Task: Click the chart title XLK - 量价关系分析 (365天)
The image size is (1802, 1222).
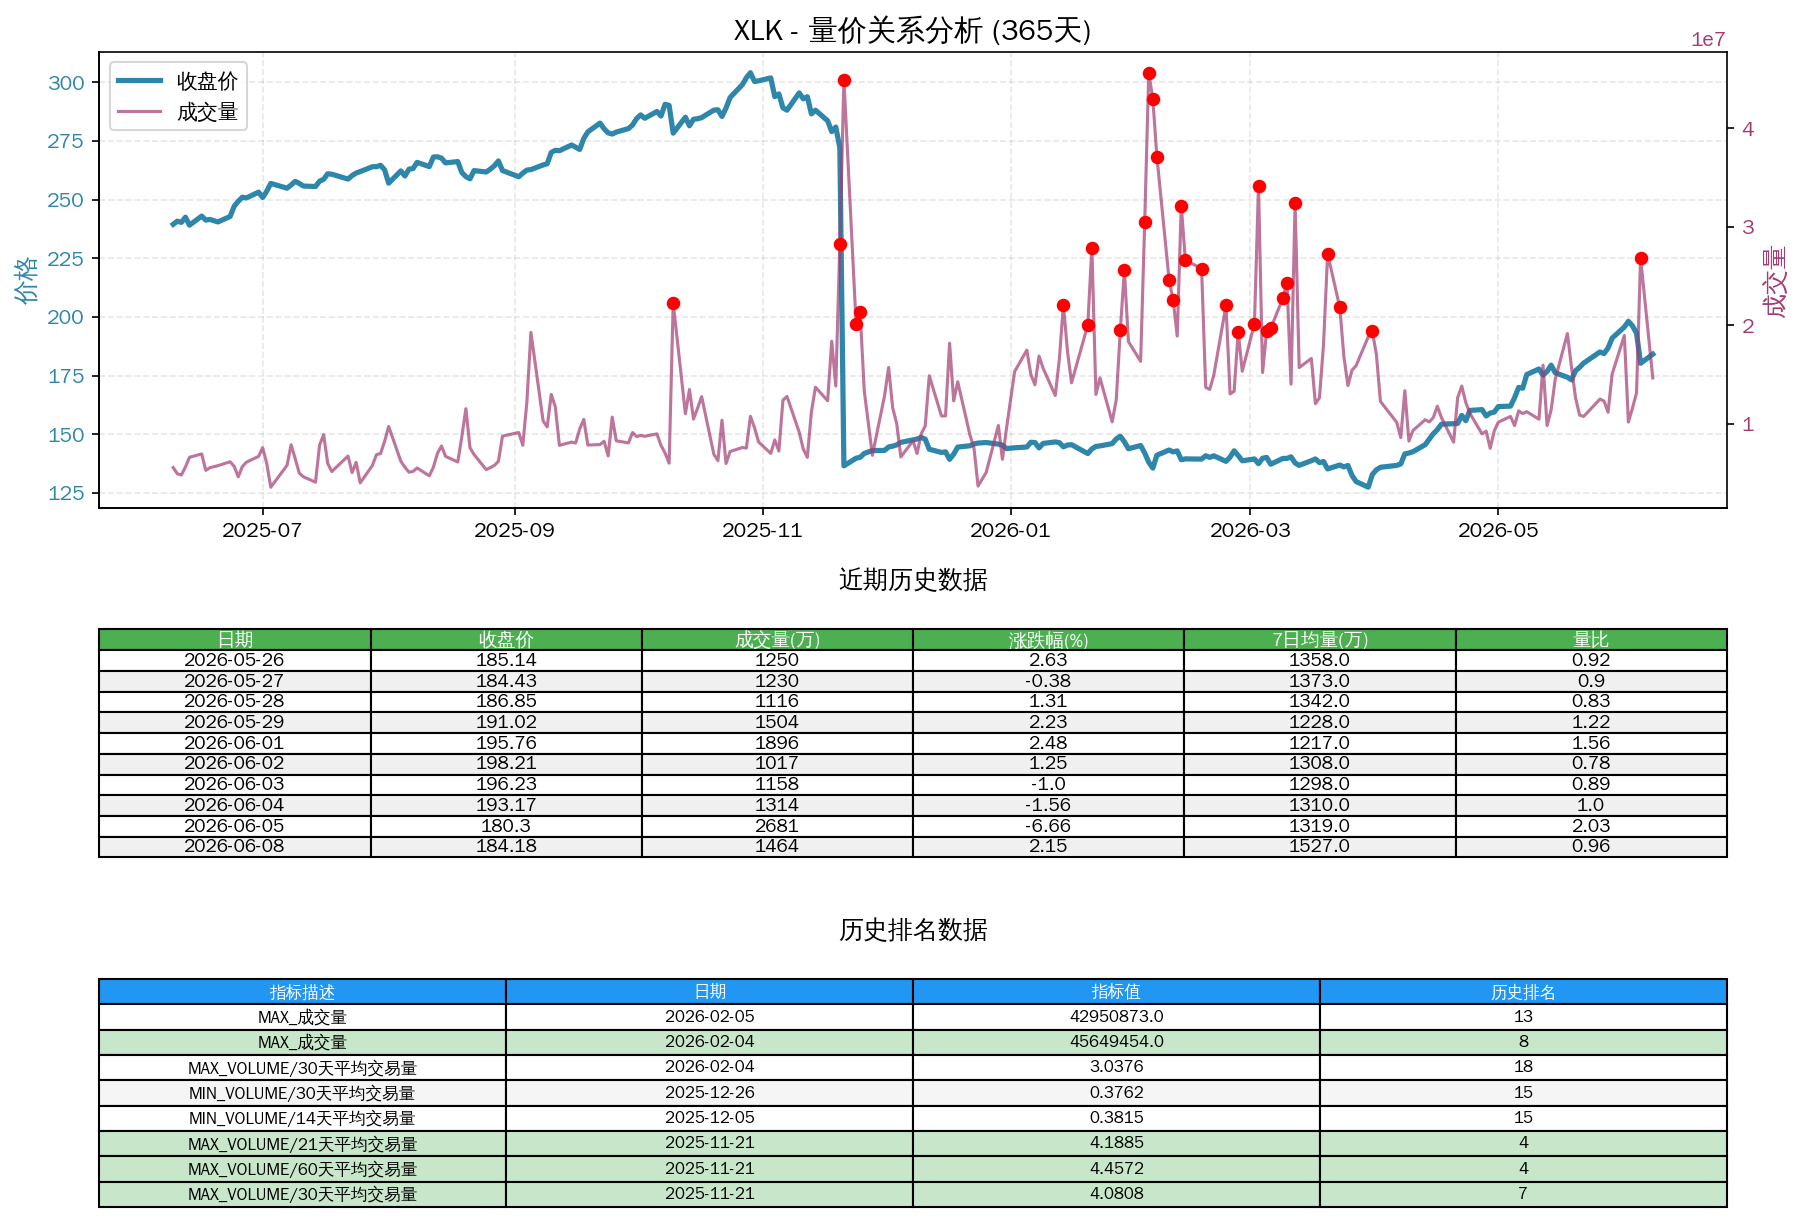Action: [912, 31]
